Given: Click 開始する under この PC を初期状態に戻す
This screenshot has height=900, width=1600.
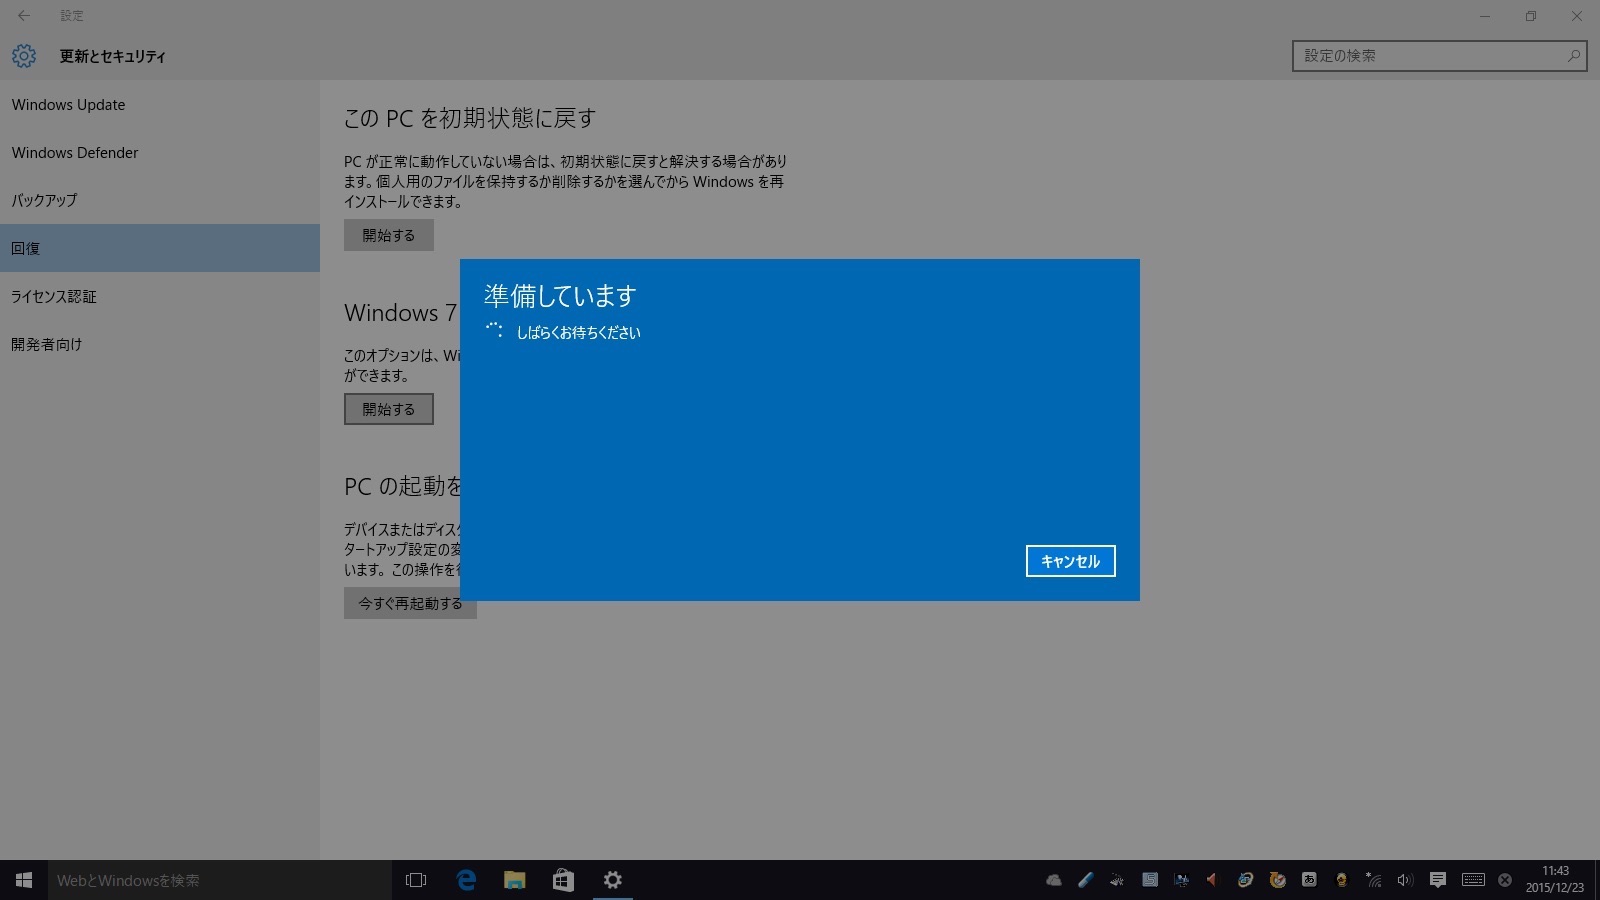Looking at the screenshot, I should click(389, 235).
